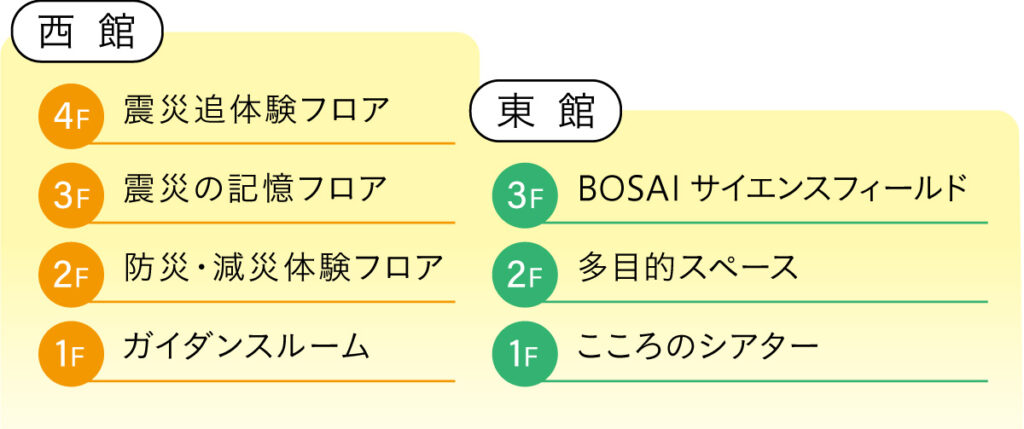The width and height of the screenshot is (1024, 429).
Task: Open BOSAI サイエンスフィールド entry
Action: 773,188
